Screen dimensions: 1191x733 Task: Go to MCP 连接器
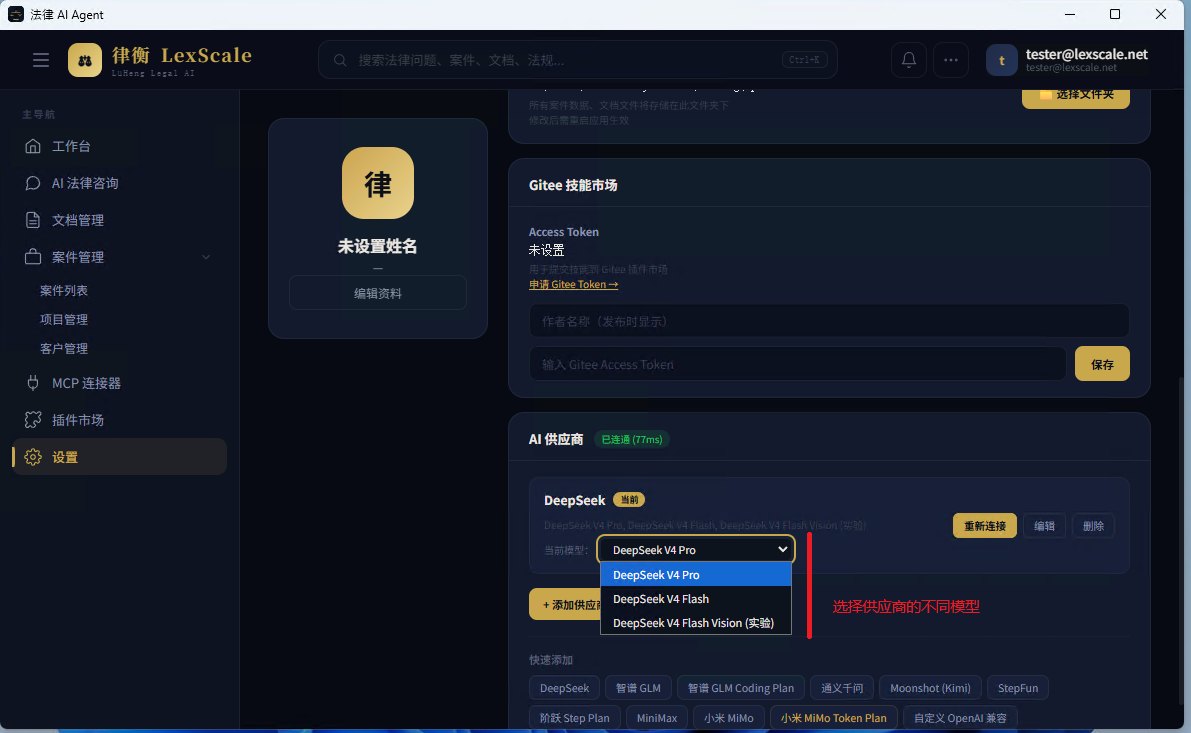[119, 383]
